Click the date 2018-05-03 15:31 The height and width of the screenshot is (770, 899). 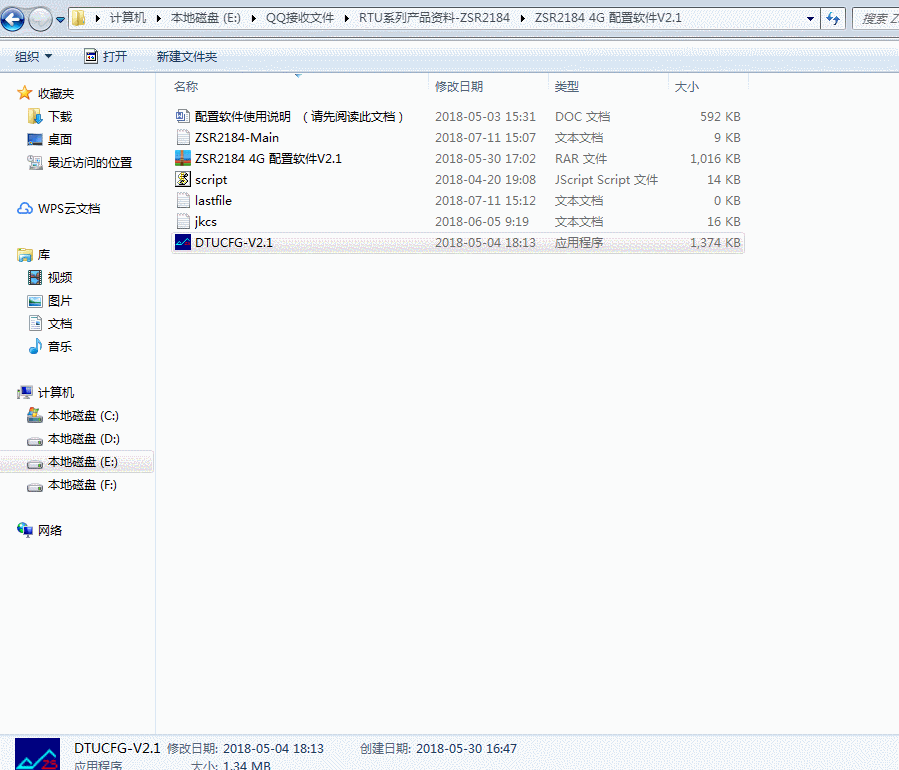tap(485, 116)
